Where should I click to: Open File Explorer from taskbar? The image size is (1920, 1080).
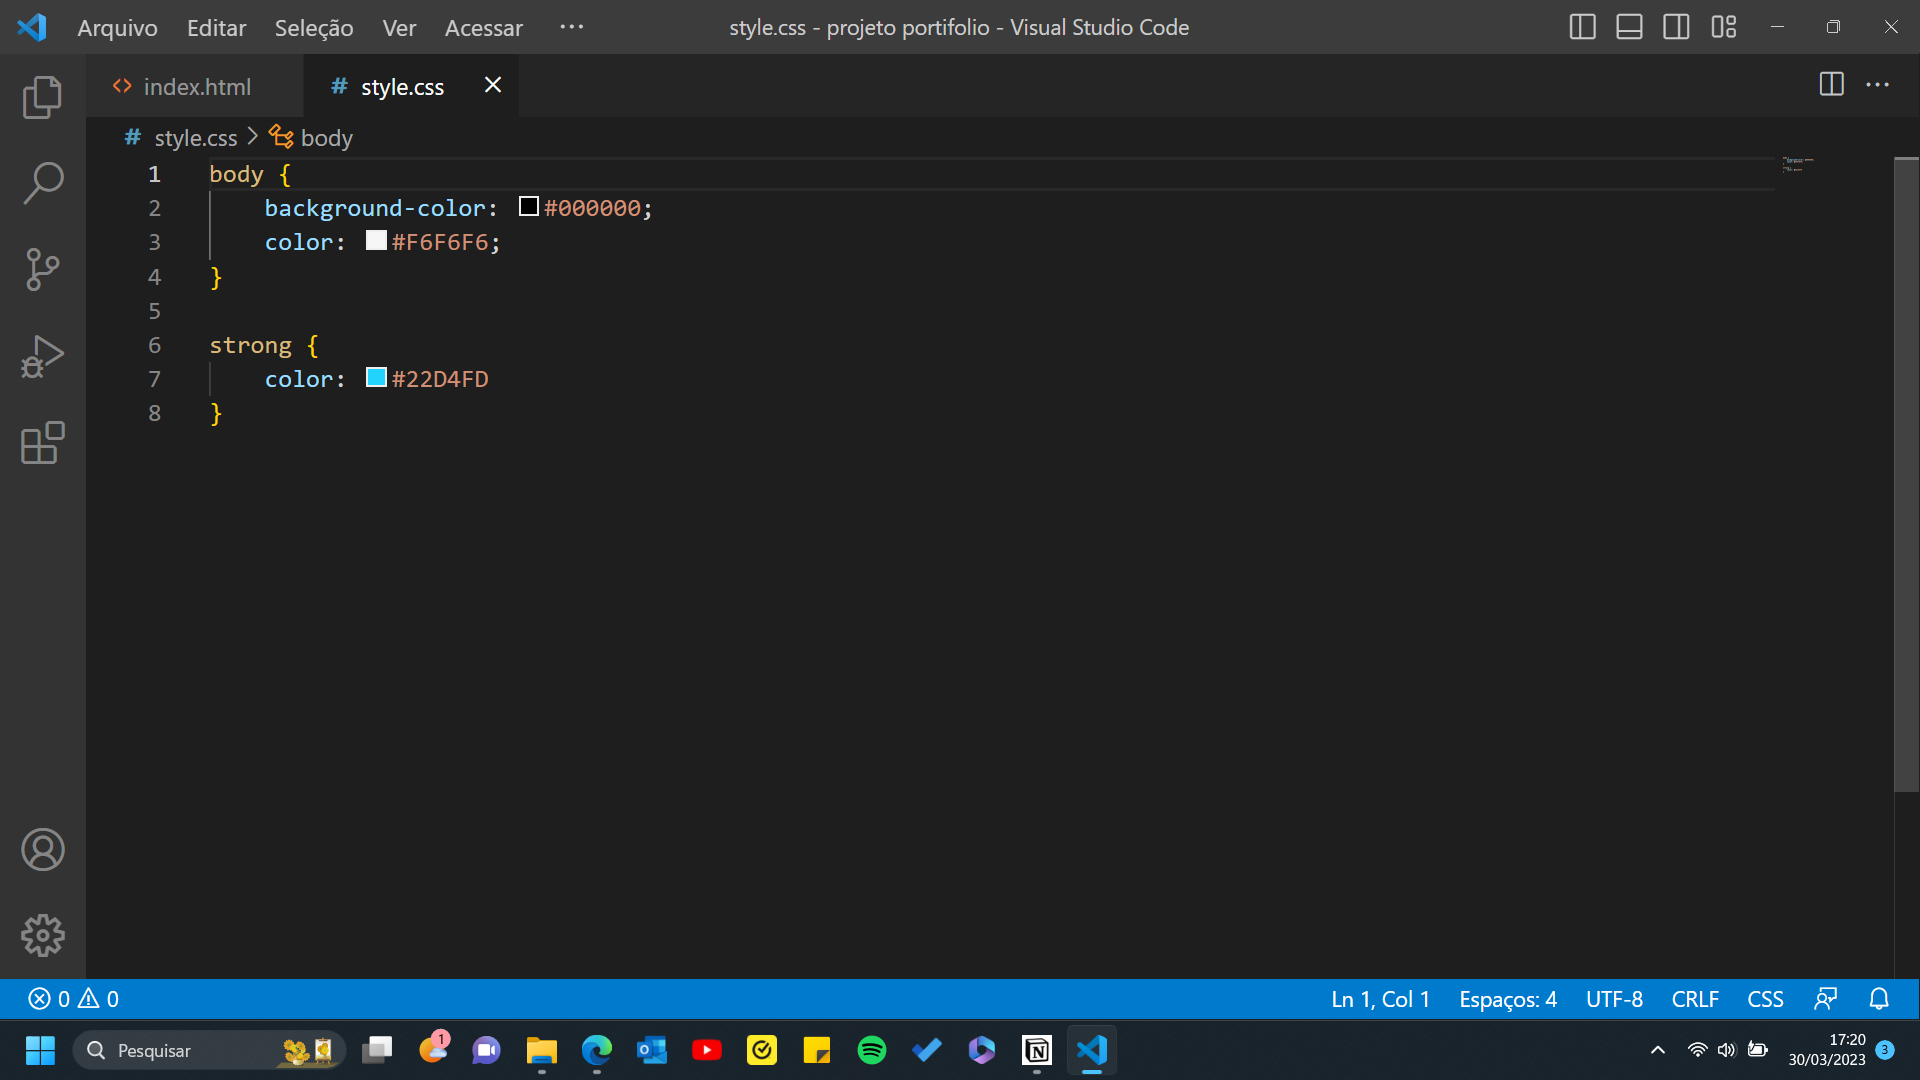[542, 1050]
